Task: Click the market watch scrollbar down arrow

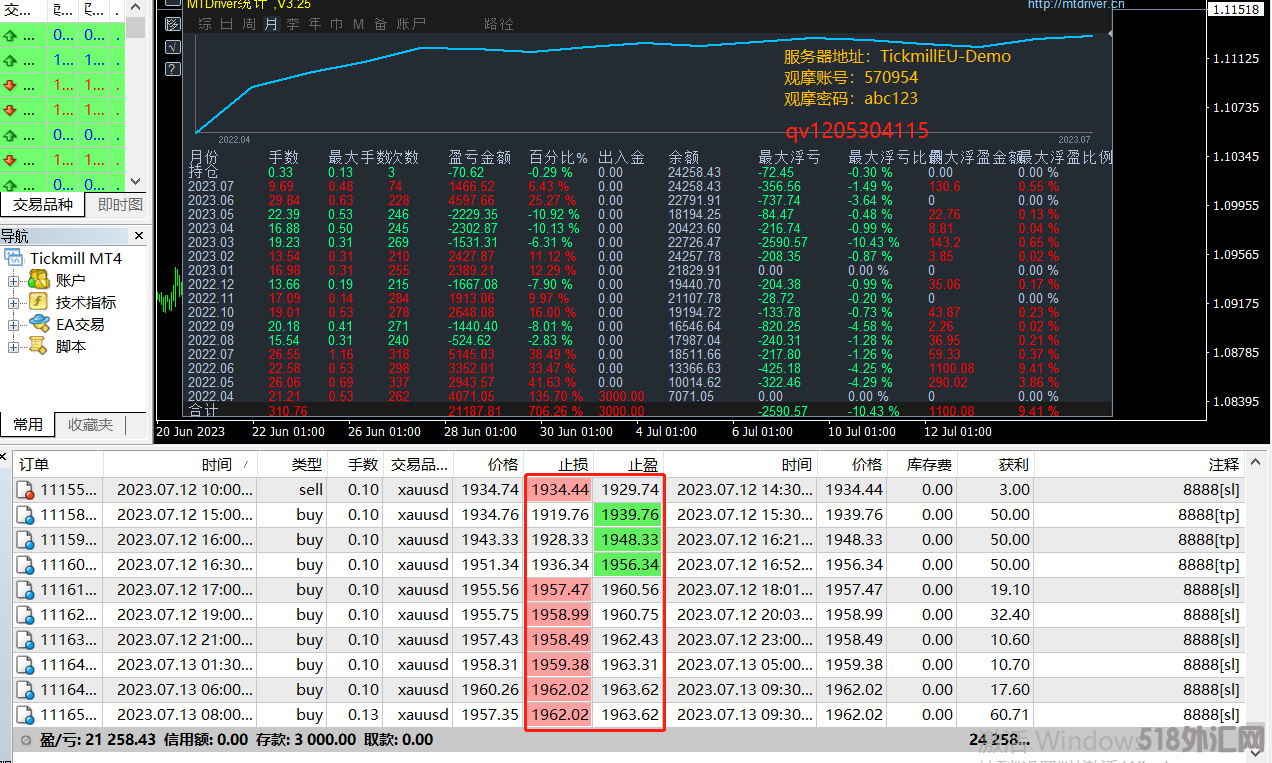Action: [136, 181]
